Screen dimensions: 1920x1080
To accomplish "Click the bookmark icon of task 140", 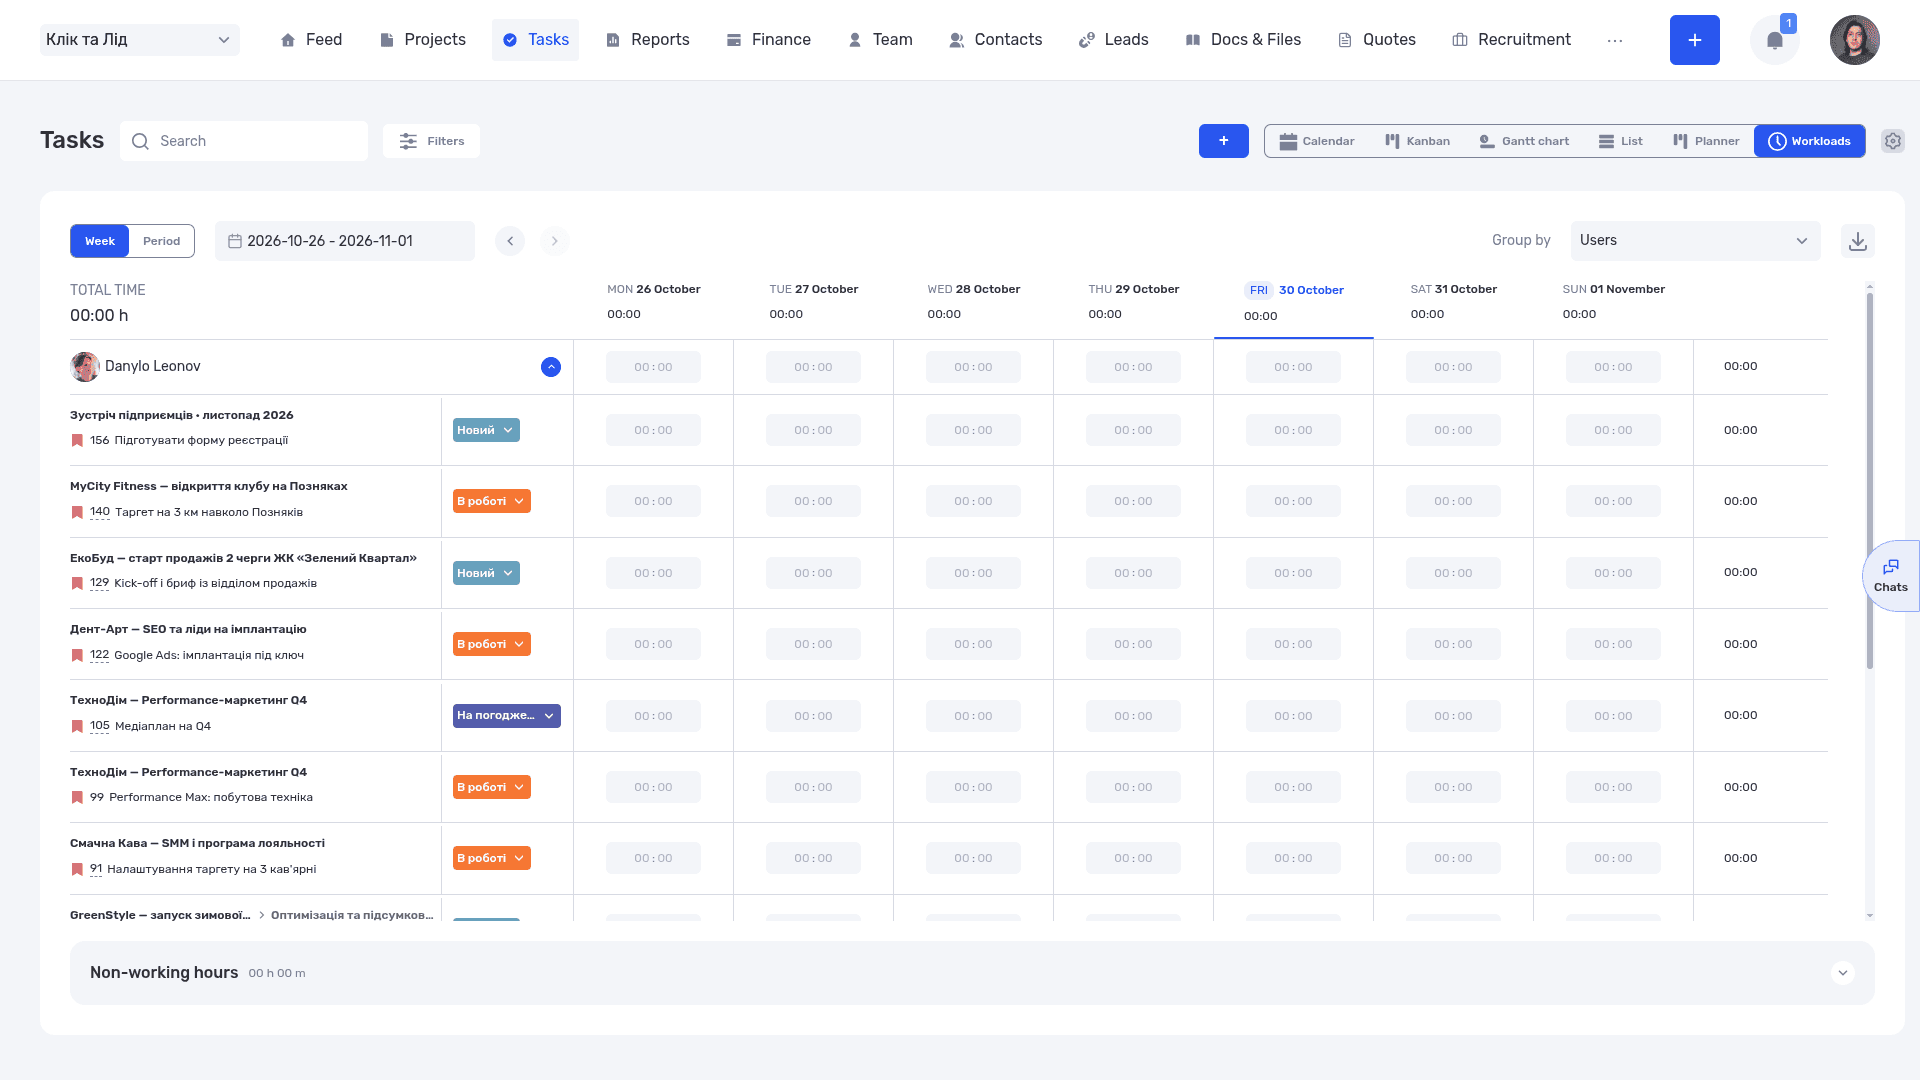I will click(x=77, y=512).
